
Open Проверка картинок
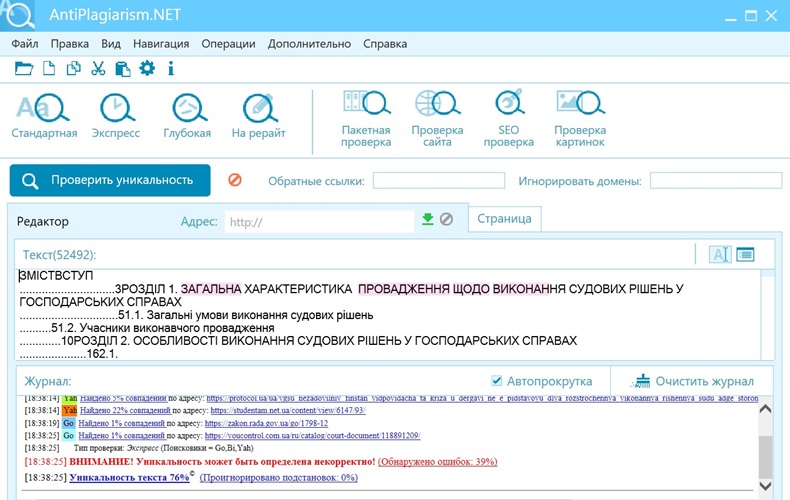(580, 119)
